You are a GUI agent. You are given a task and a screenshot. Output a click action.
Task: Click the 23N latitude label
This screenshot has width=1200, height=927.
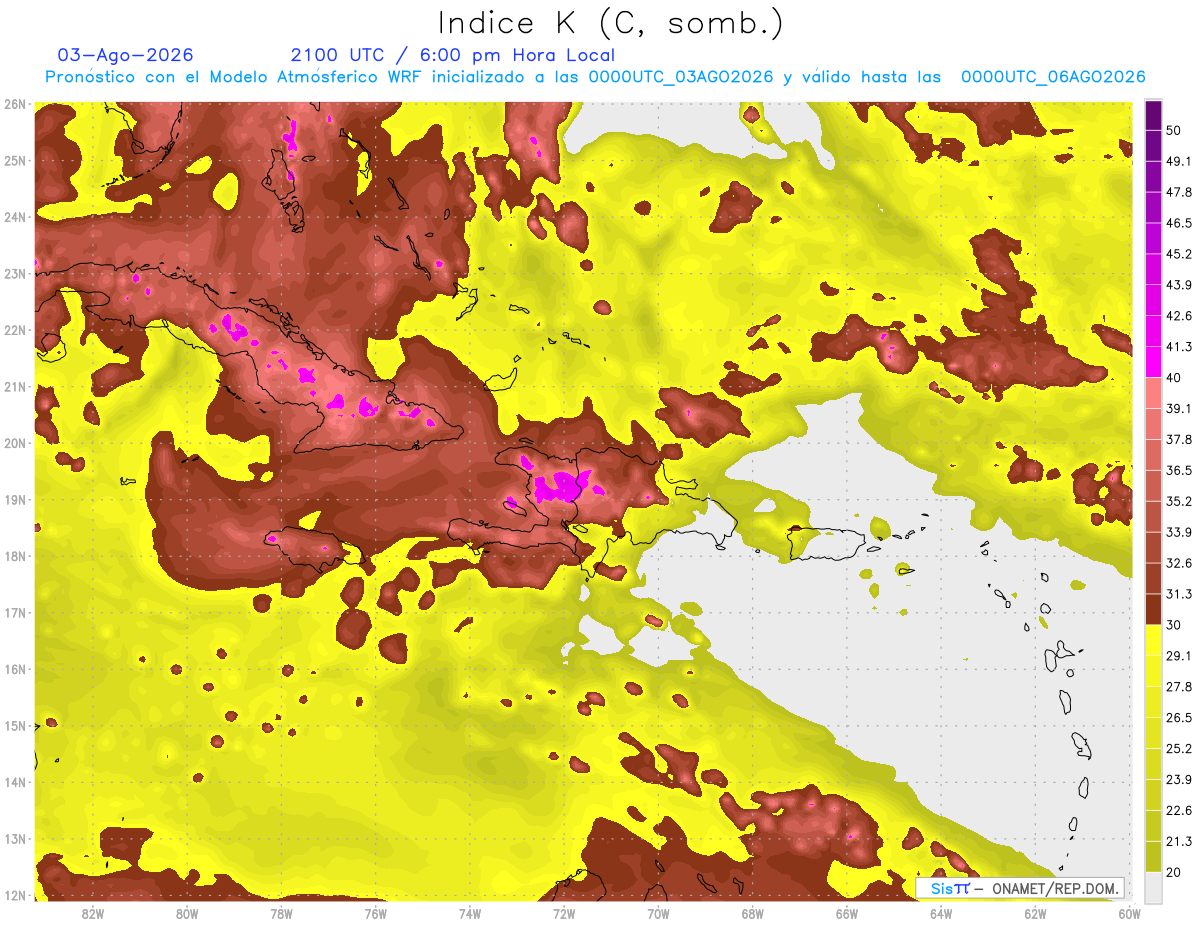[15, 274]
